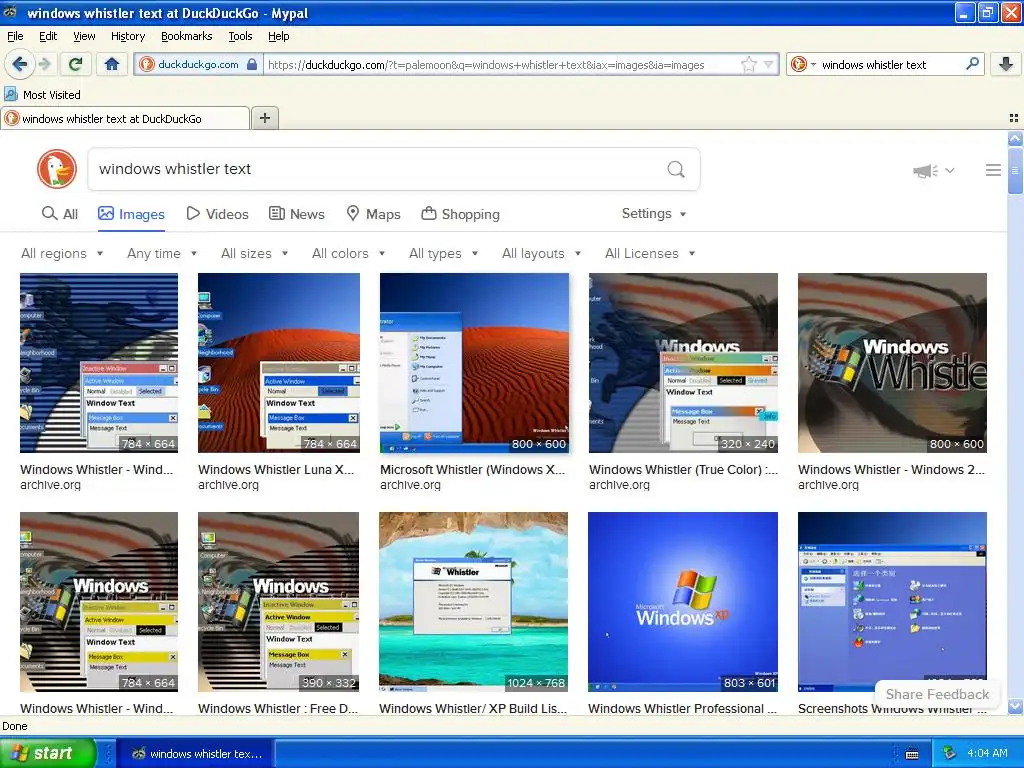Image resolution: width=1024 pixels, height=768 pixels.
Task: Open the File menu
Action: click(15, 36)
